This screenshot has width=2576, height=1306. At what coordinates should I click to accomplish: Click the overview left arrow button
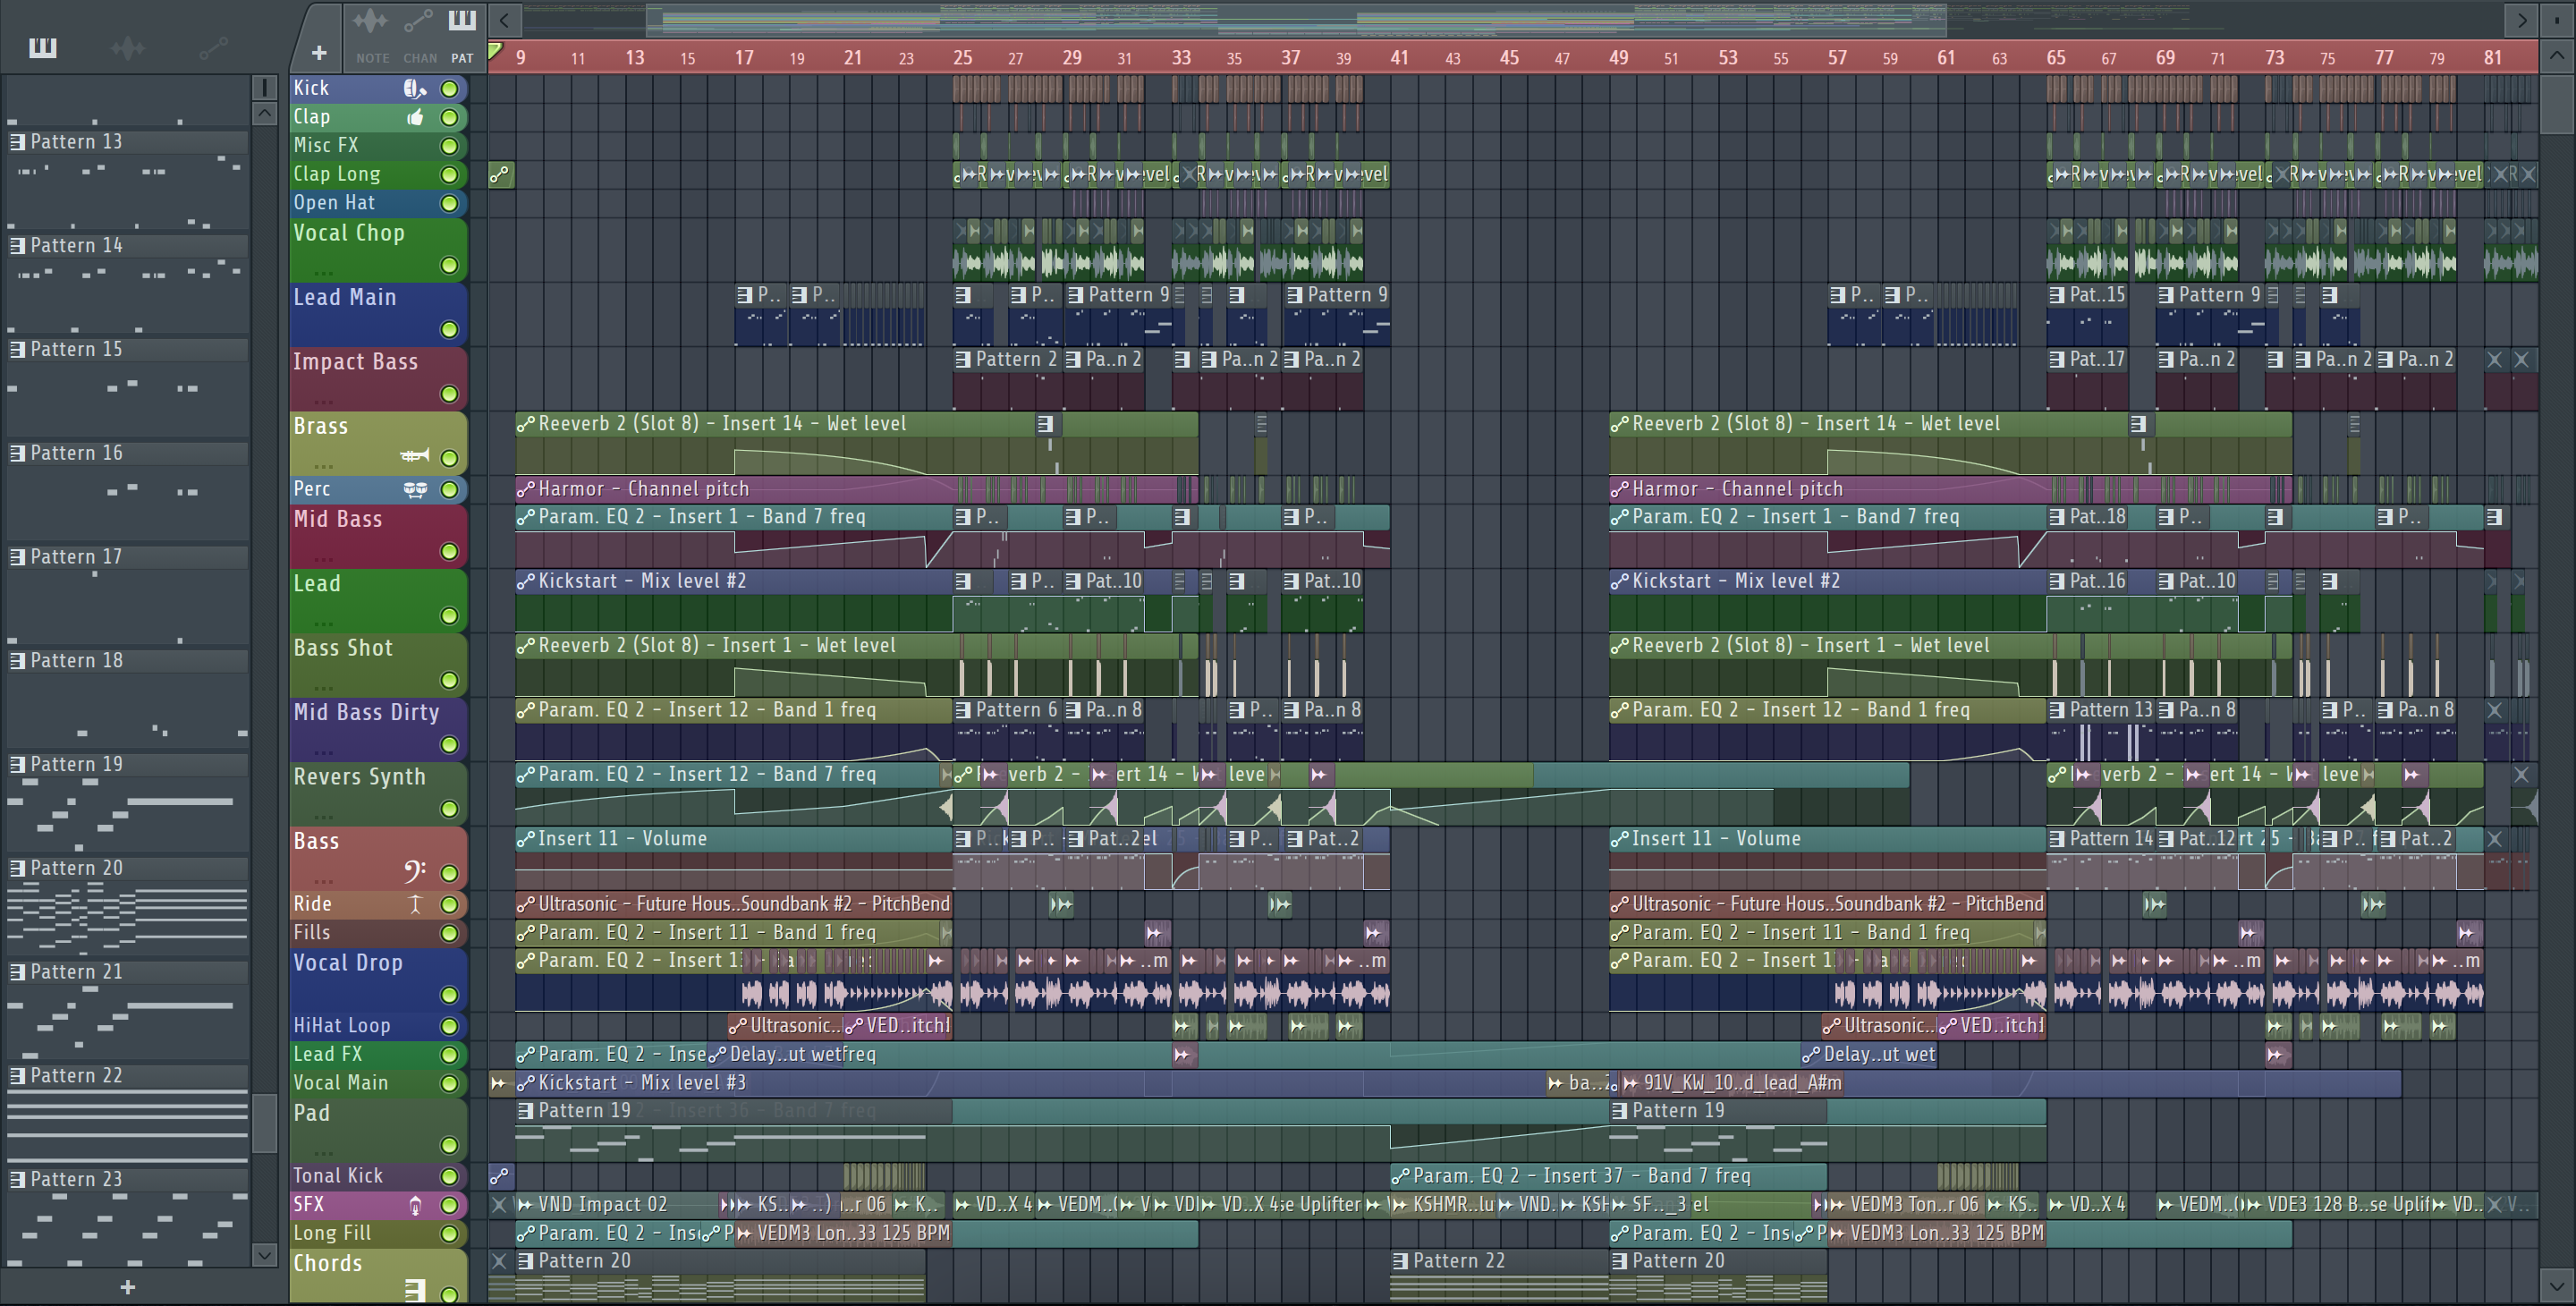point(505,19)
